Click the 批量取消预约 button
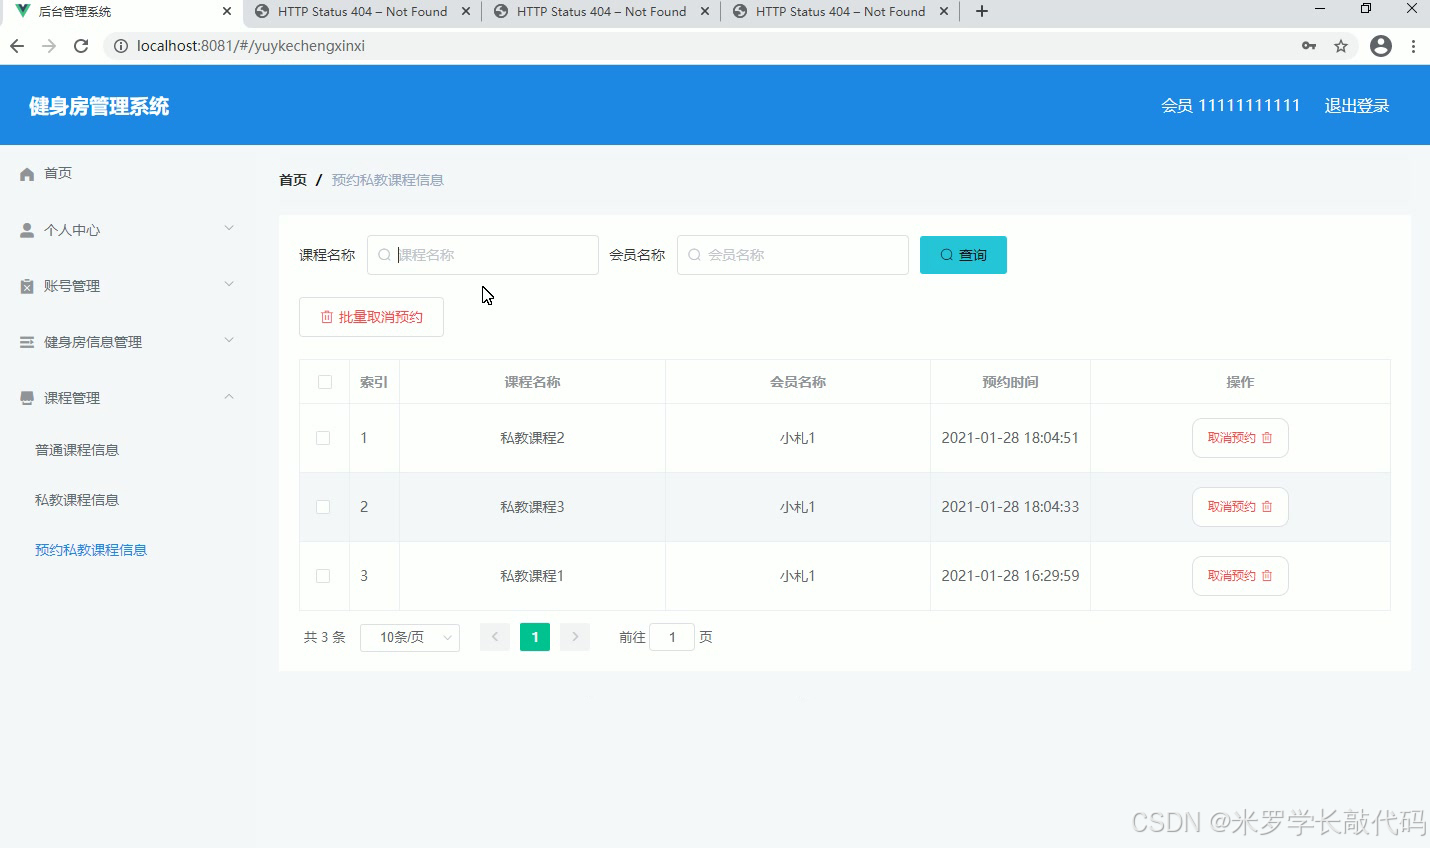The width and height of the screenshot is (1430, 848). (x=371, y=317)
